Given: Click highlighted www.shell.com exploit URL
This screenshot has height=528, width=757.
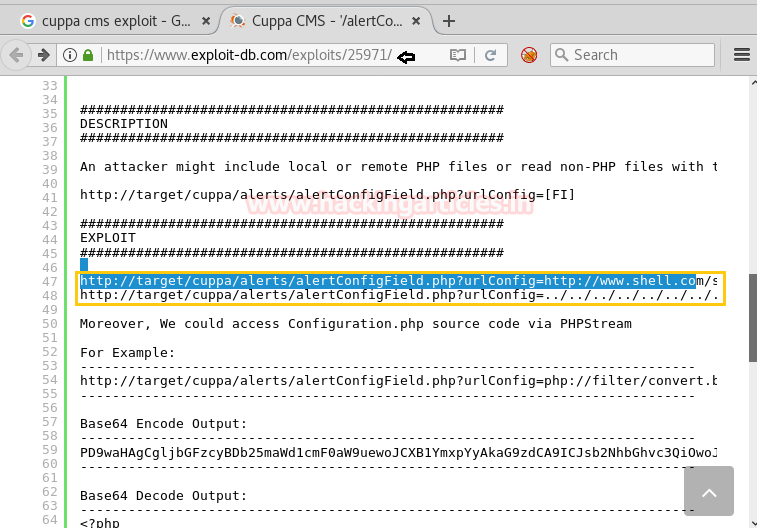Looking at the screenshot, I should (x=399, y=281).
